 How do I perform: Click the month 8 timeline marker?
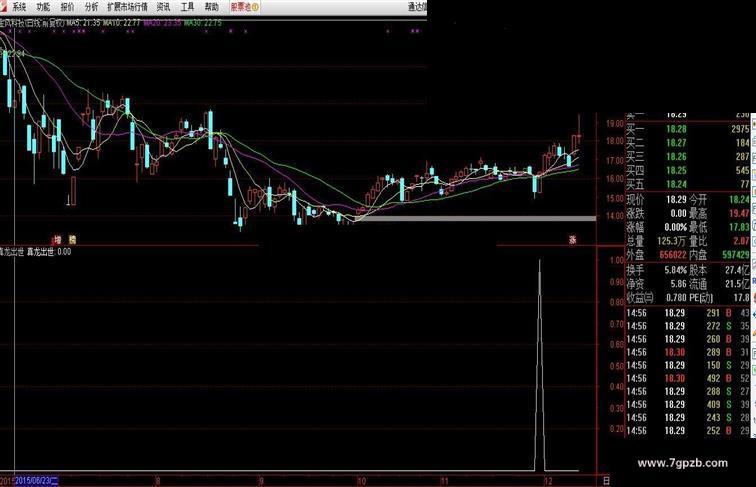click(x=158, y=481)
